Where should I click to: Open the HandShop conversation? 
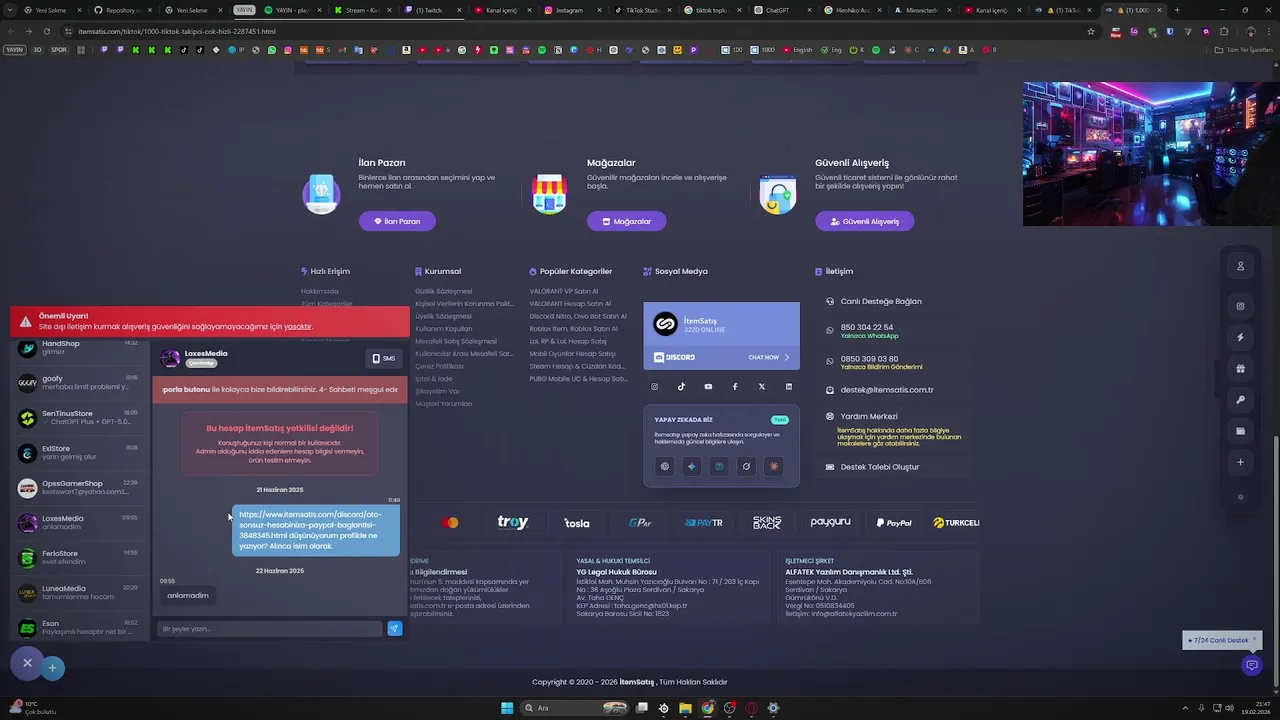80,347
